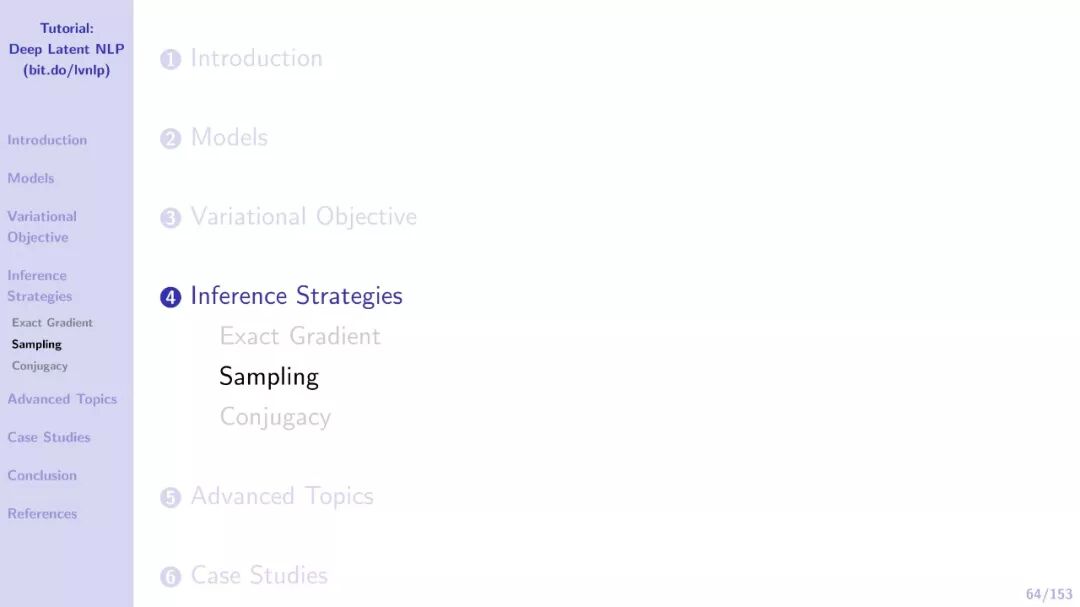Click the Sampling entry in the main outline

tap(269, 377)
